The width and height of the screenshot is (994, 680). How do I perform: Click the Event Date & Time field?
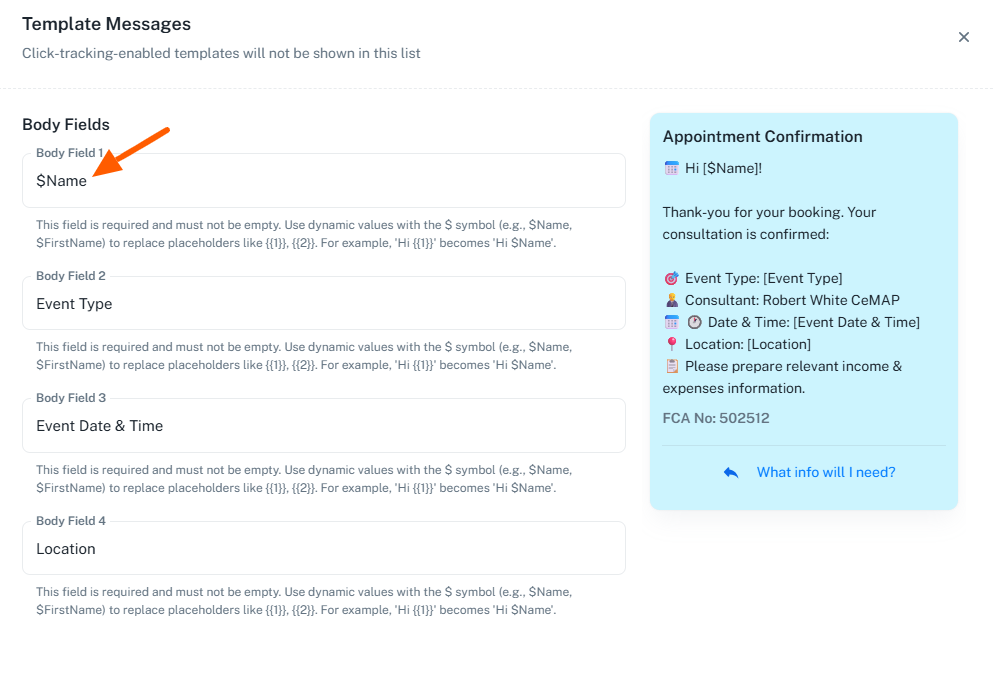[323, 426]
